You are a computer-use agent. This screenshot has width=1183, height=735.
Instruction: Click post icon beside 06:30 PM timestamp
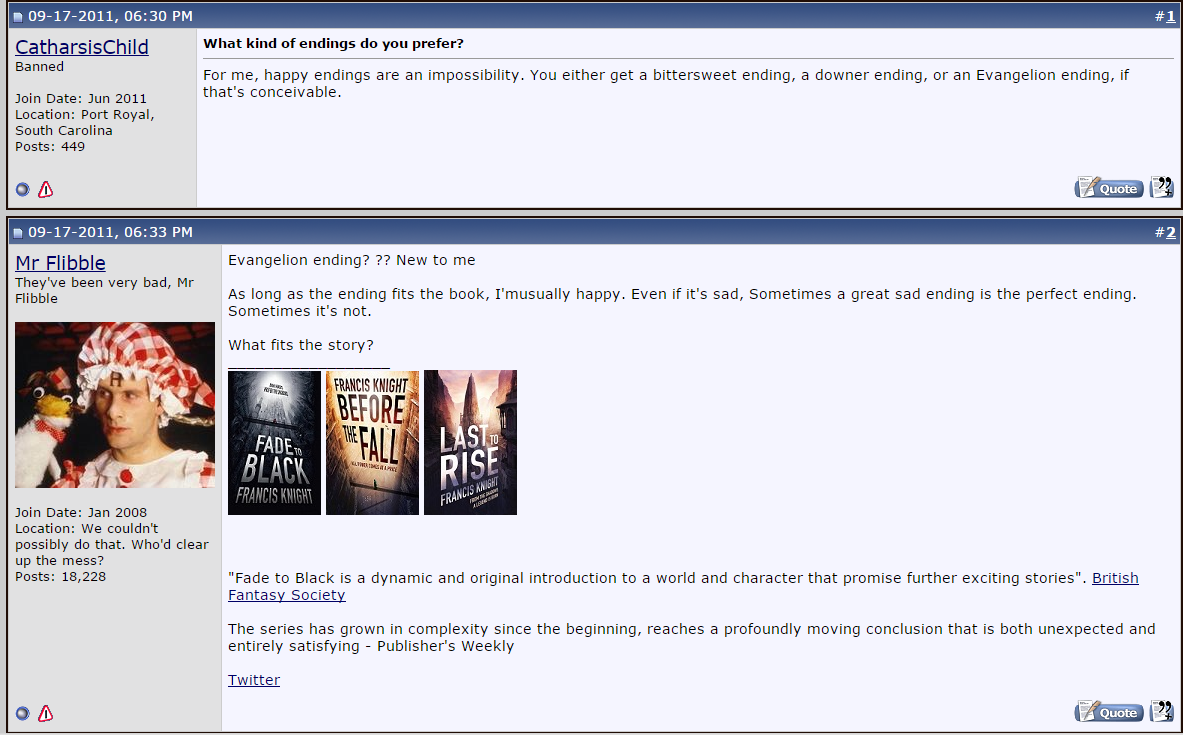point(18,17)
